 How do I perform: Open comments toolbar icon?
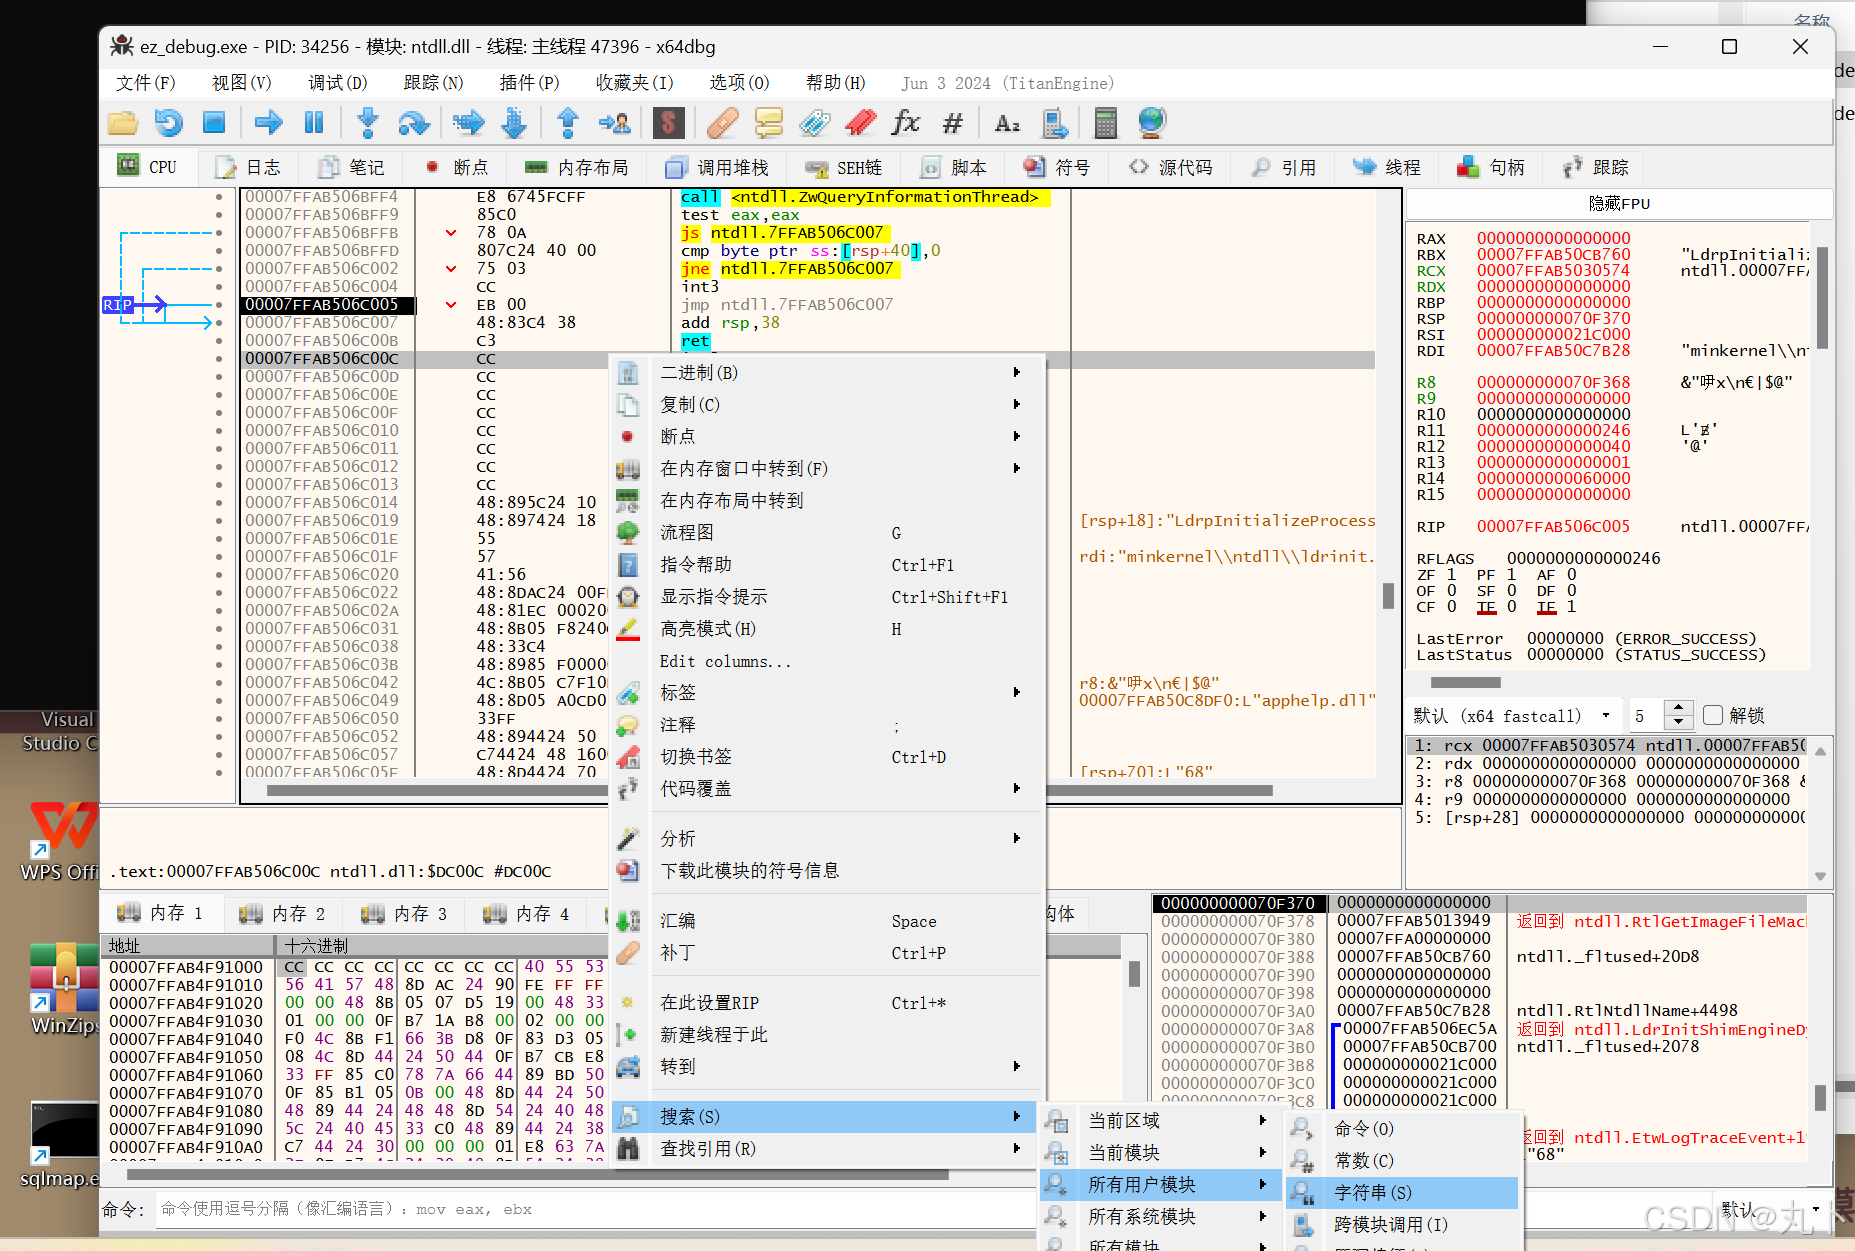coord(768,123)
